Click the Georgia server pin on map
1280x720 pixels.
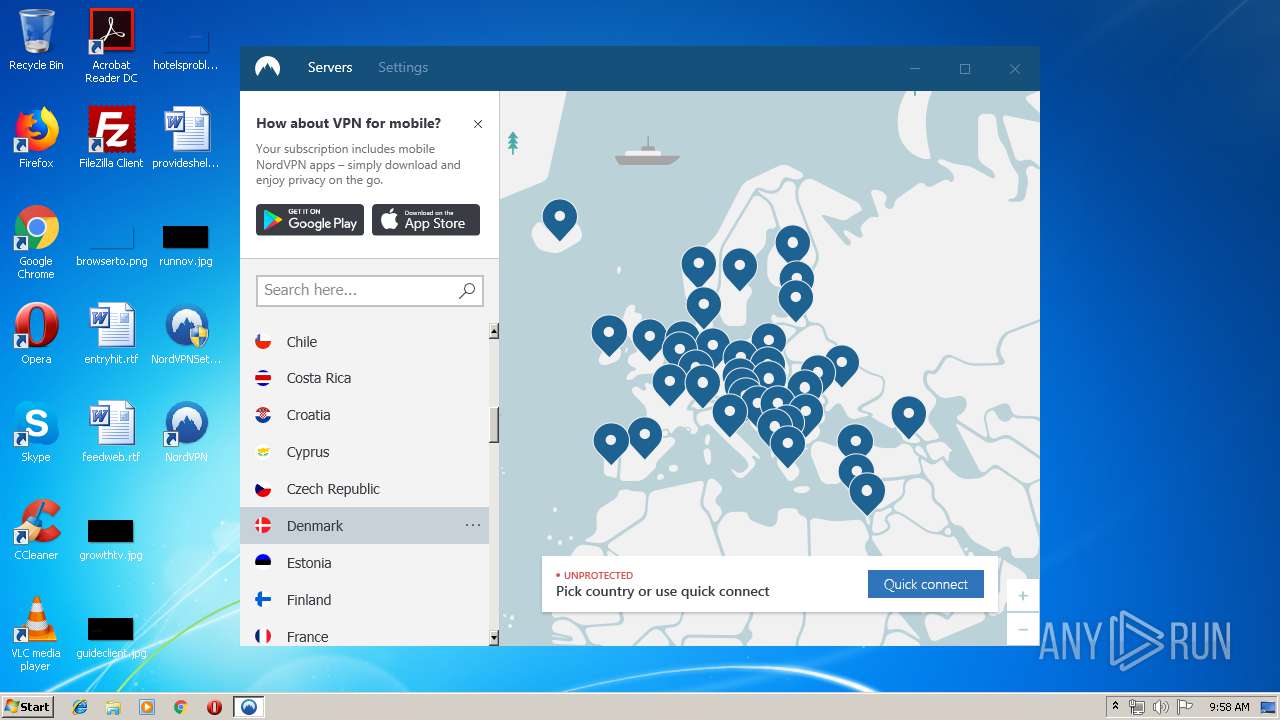(x=909, y=416)
